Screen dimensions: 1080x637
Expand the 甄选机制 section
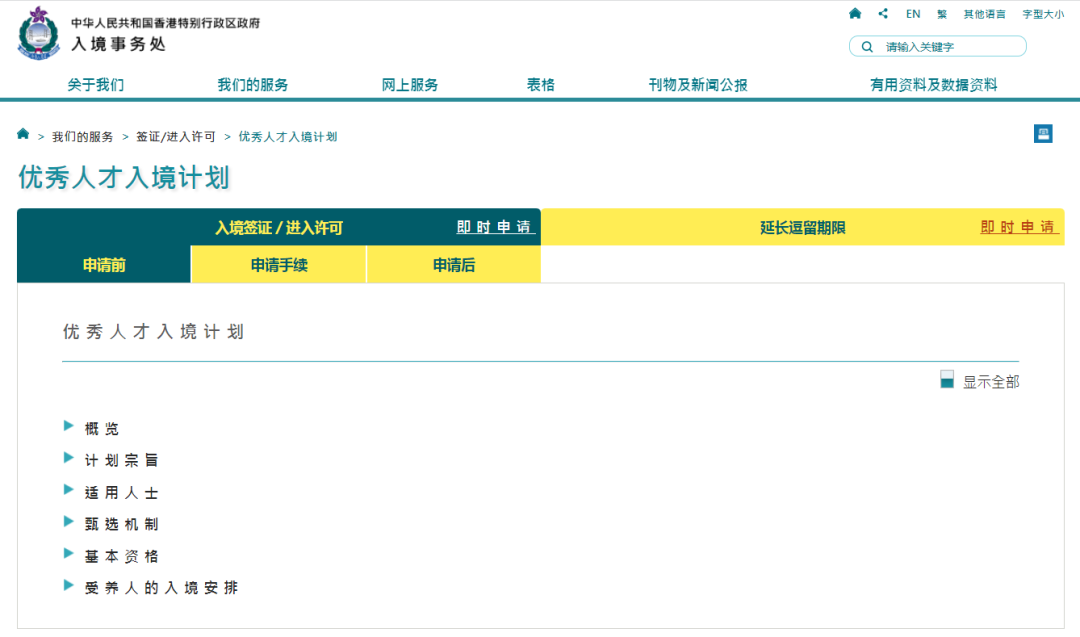pyautogui.click(x=121, y=524)
